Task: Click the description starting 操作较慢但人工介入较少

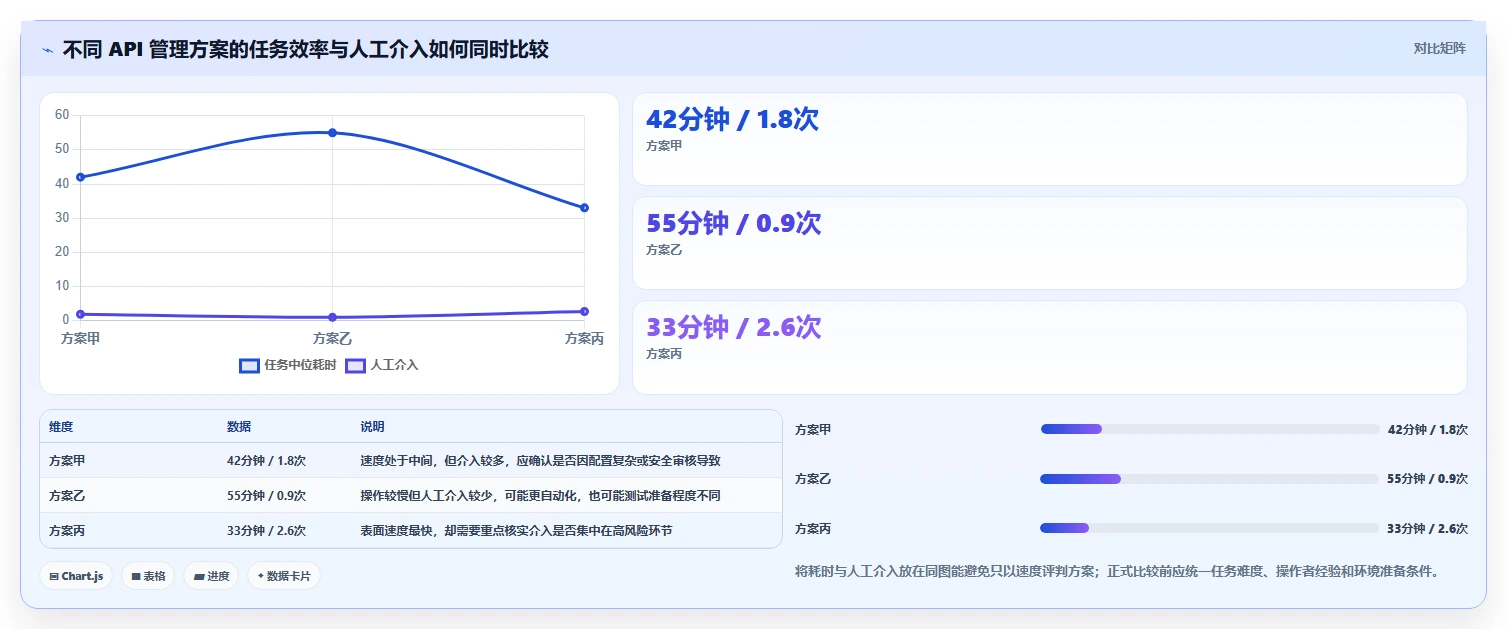Action: coord(540,496)
